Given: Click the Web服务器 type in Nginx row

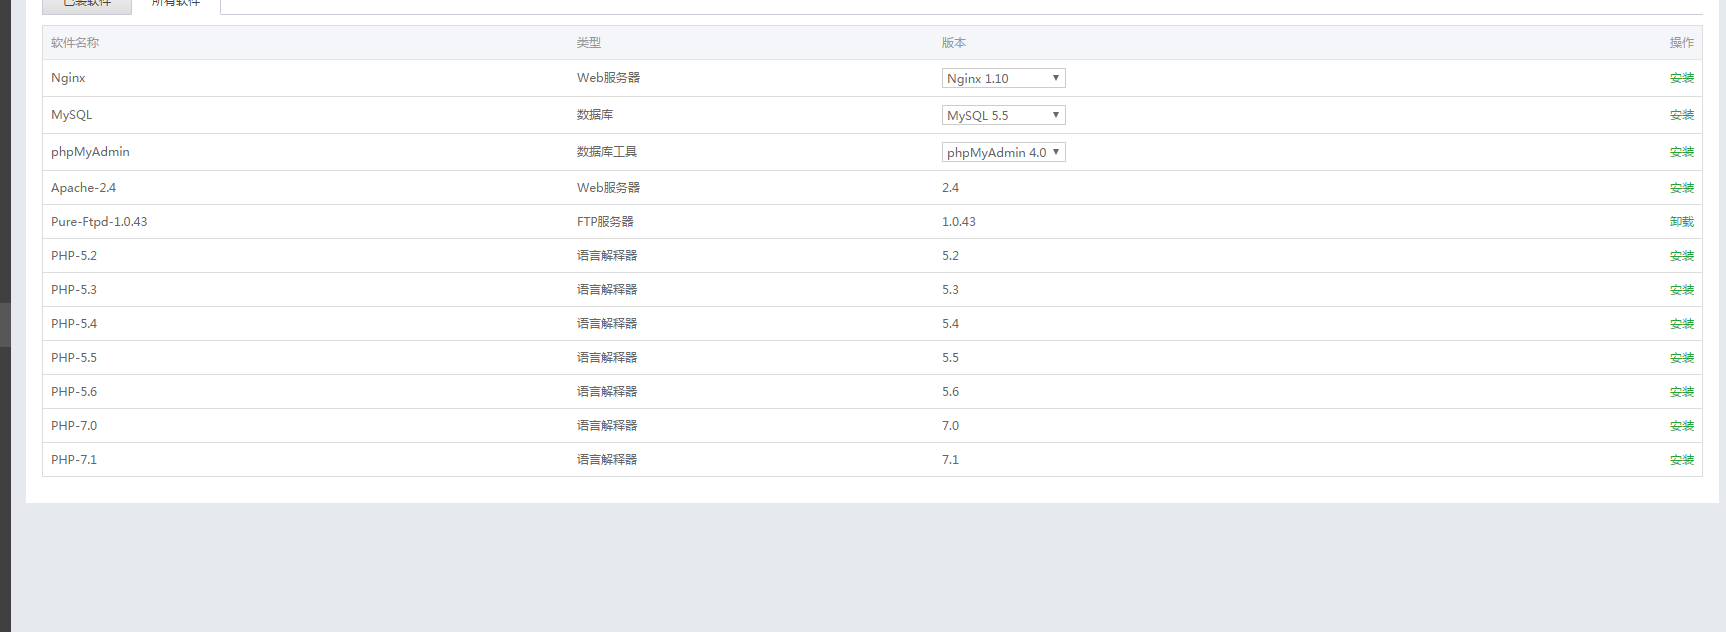Looking at the screenshot, I should tap(608, 78).
